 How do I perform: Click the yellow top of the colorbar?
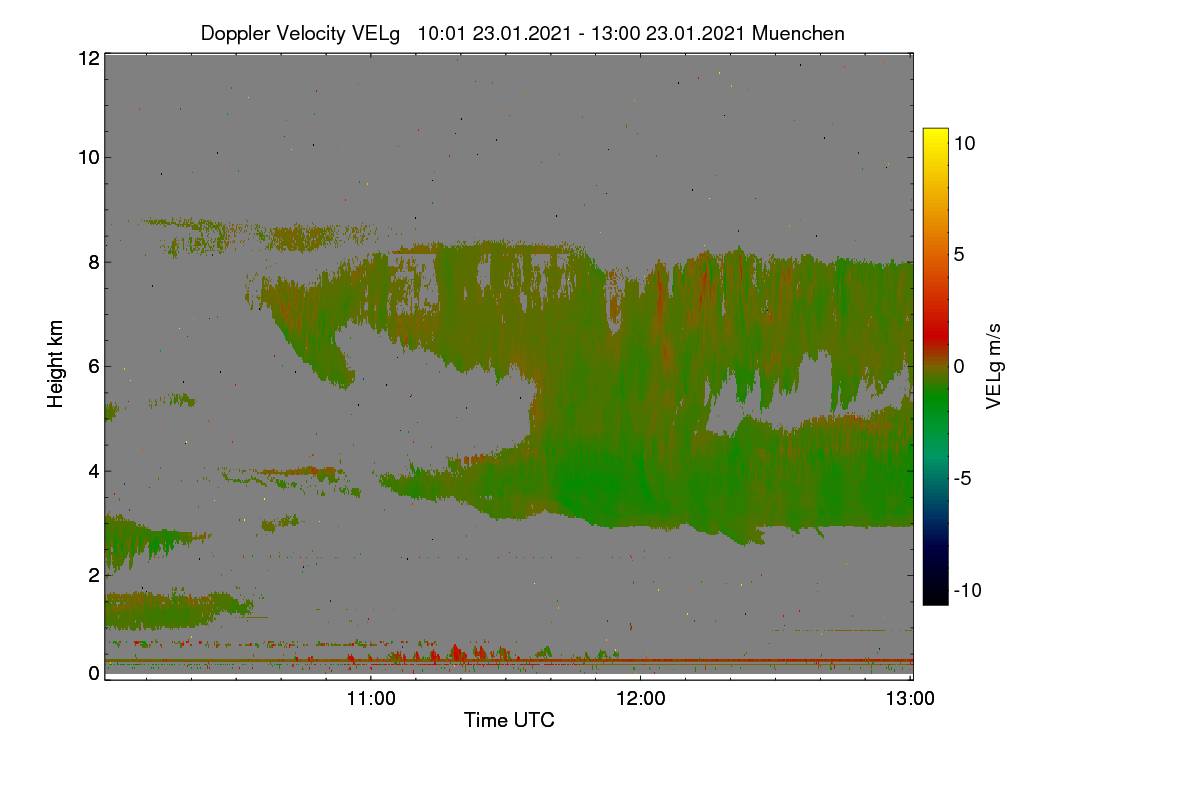pos(935,138)
